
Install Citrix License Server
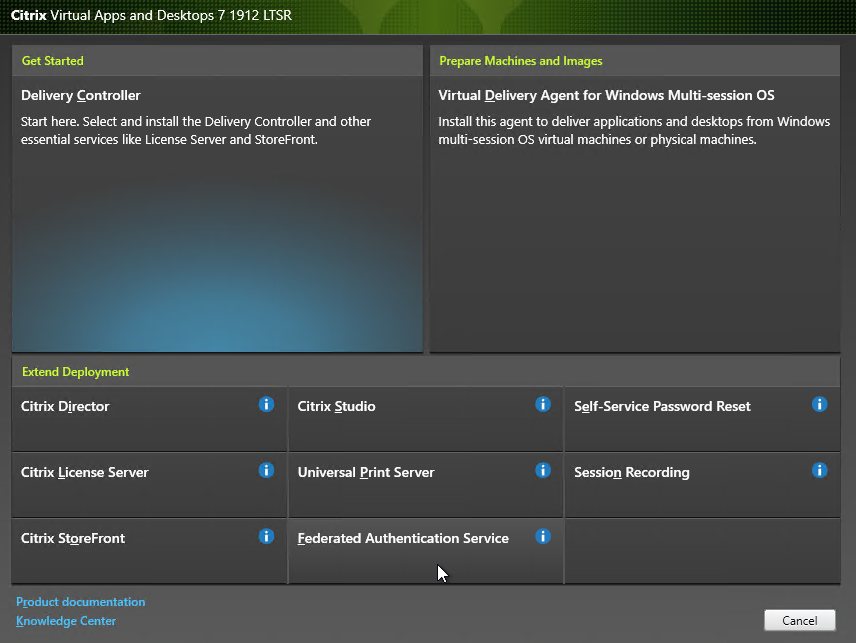pyautogui.click(x=84, y=473)
